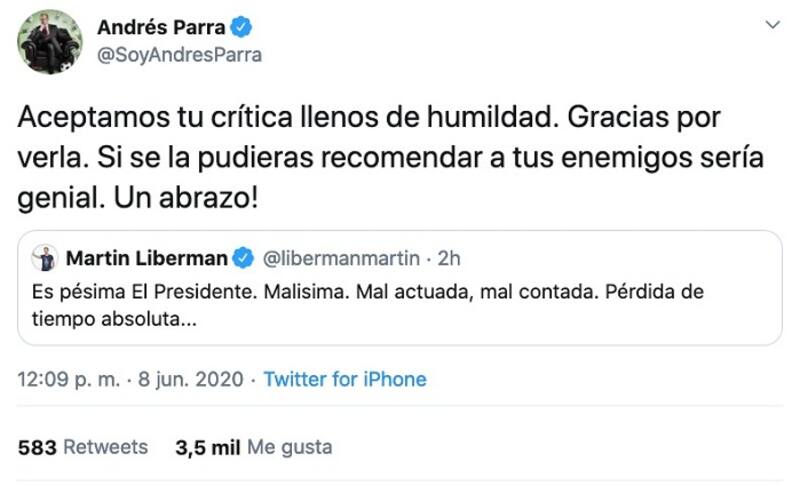This screenshot has height=486, width=800.
Task: Click the 'genial. Un abrazo!' closing line
Action: (138, 199)
